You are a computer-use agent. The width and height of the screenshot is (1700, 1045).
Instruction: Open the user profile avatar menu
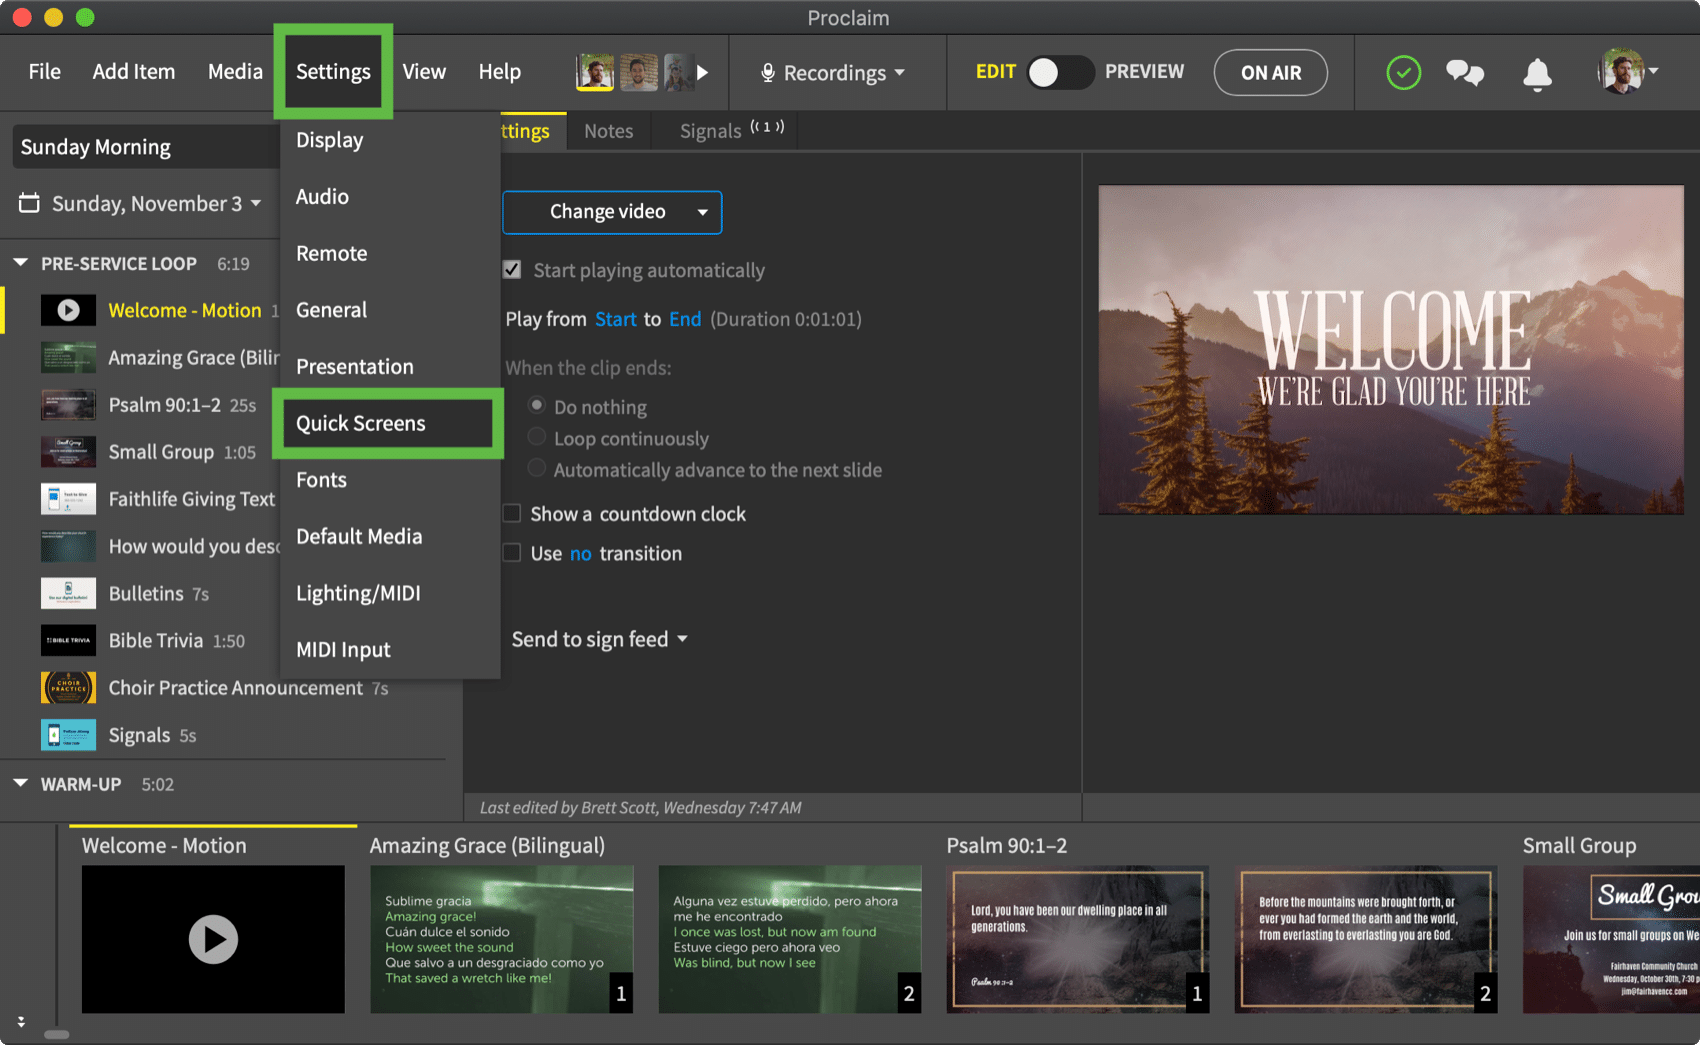pos(1627,72)
